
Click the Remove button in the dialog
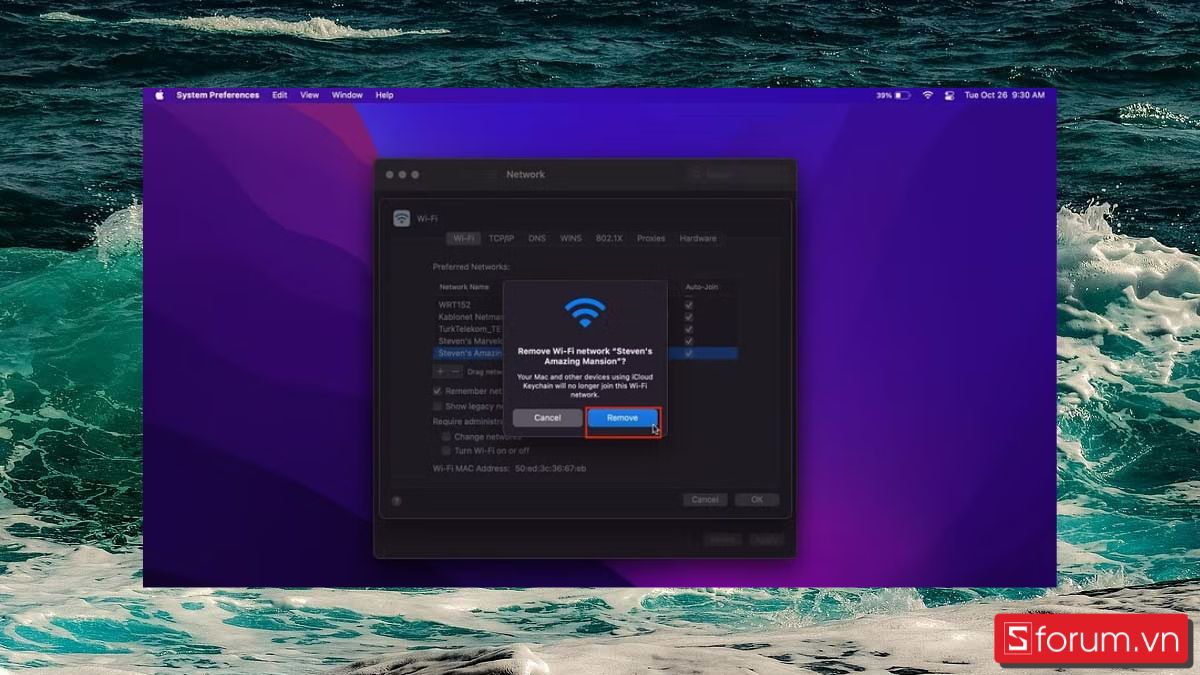point(621,418)
